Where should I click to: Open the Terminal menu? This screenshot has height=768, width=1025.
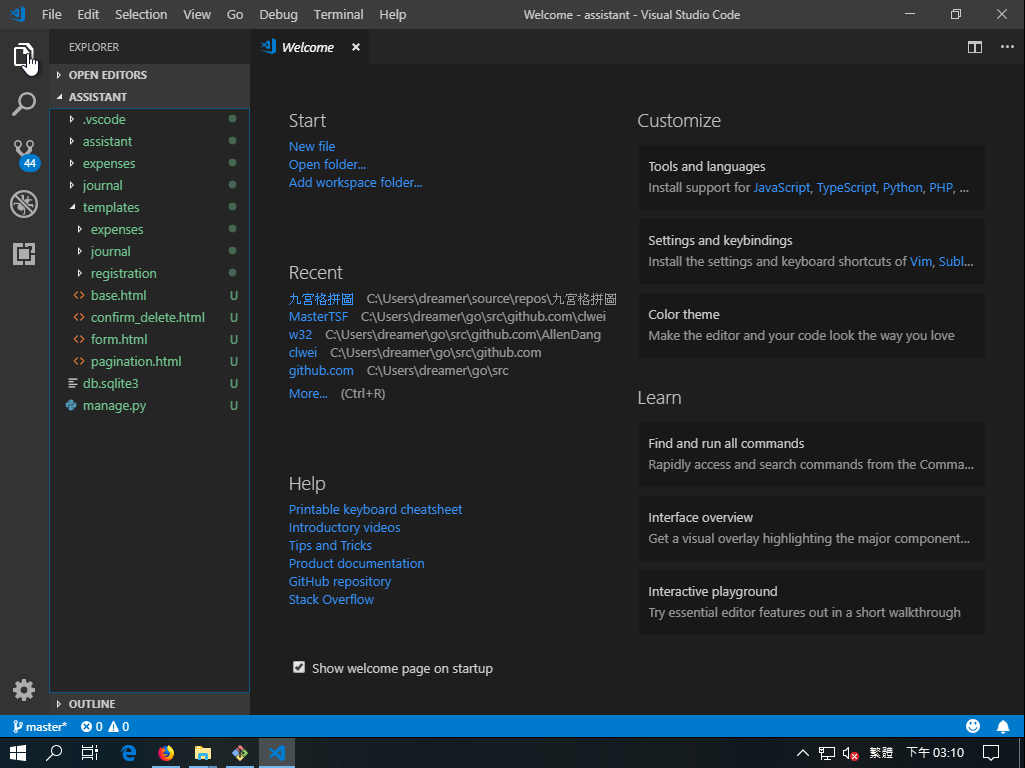click(x=338, y=15)
